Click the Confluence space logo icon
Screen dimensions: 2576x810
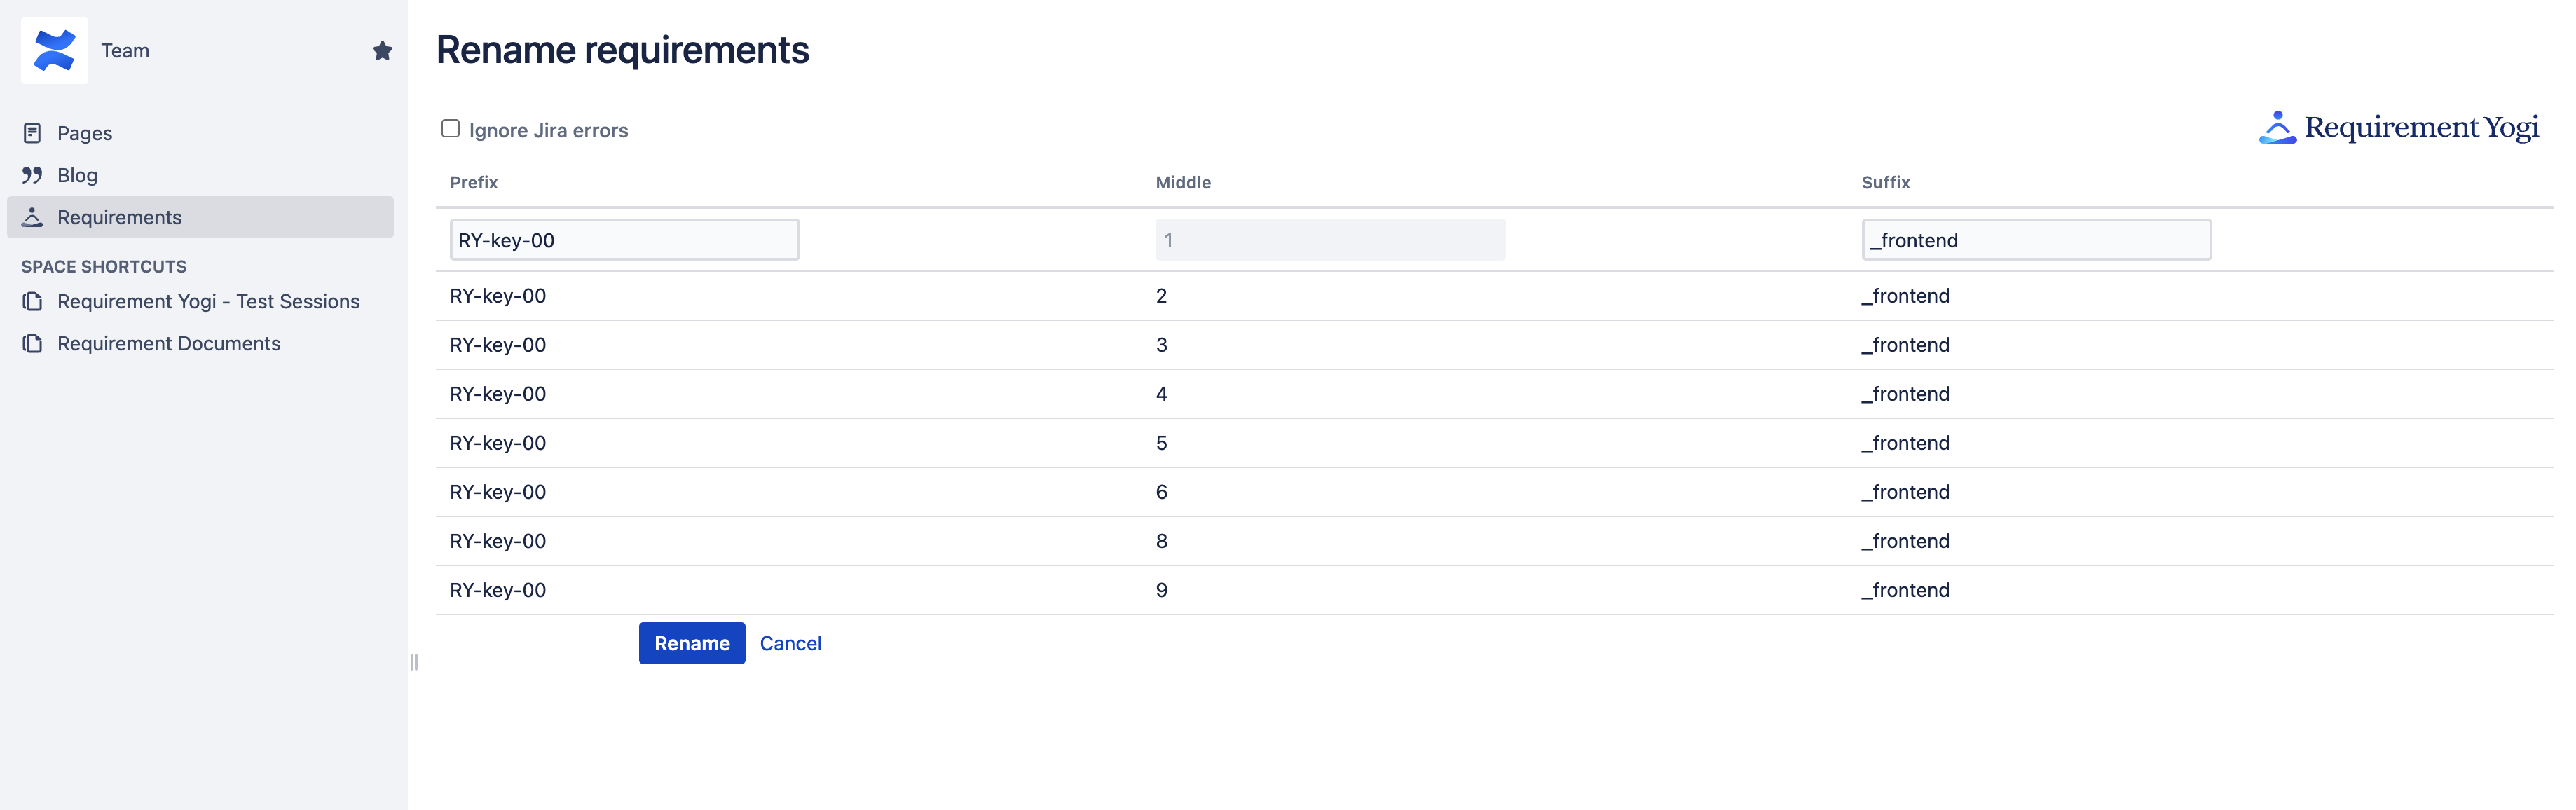coord(54,50)
